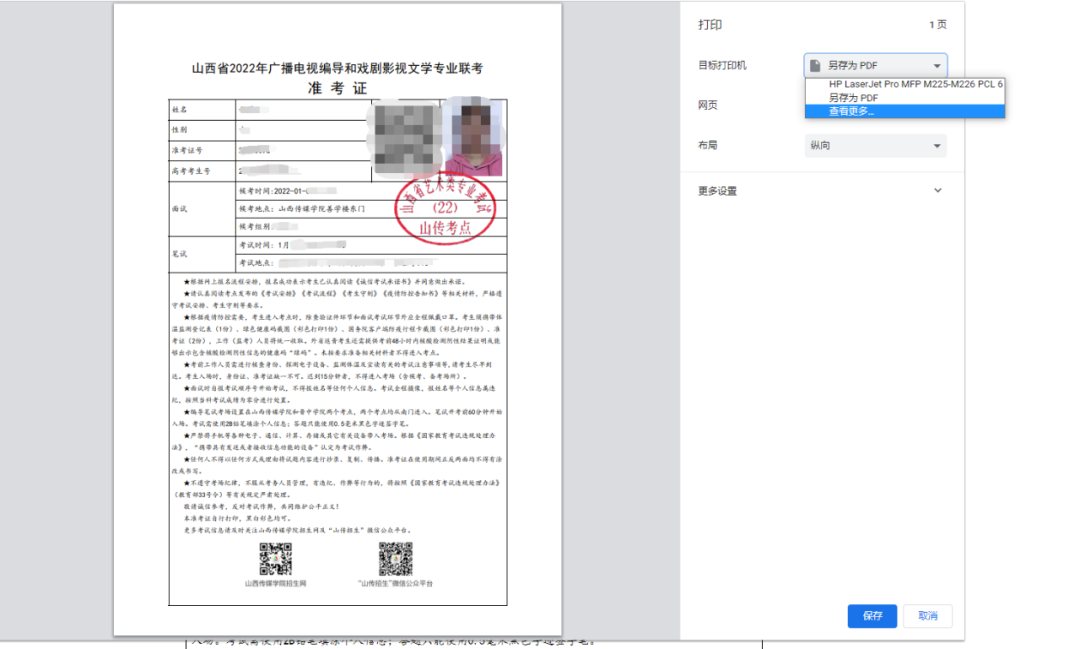
Task: Click the 打印 dialog heading
Action: tap(709, 25)
